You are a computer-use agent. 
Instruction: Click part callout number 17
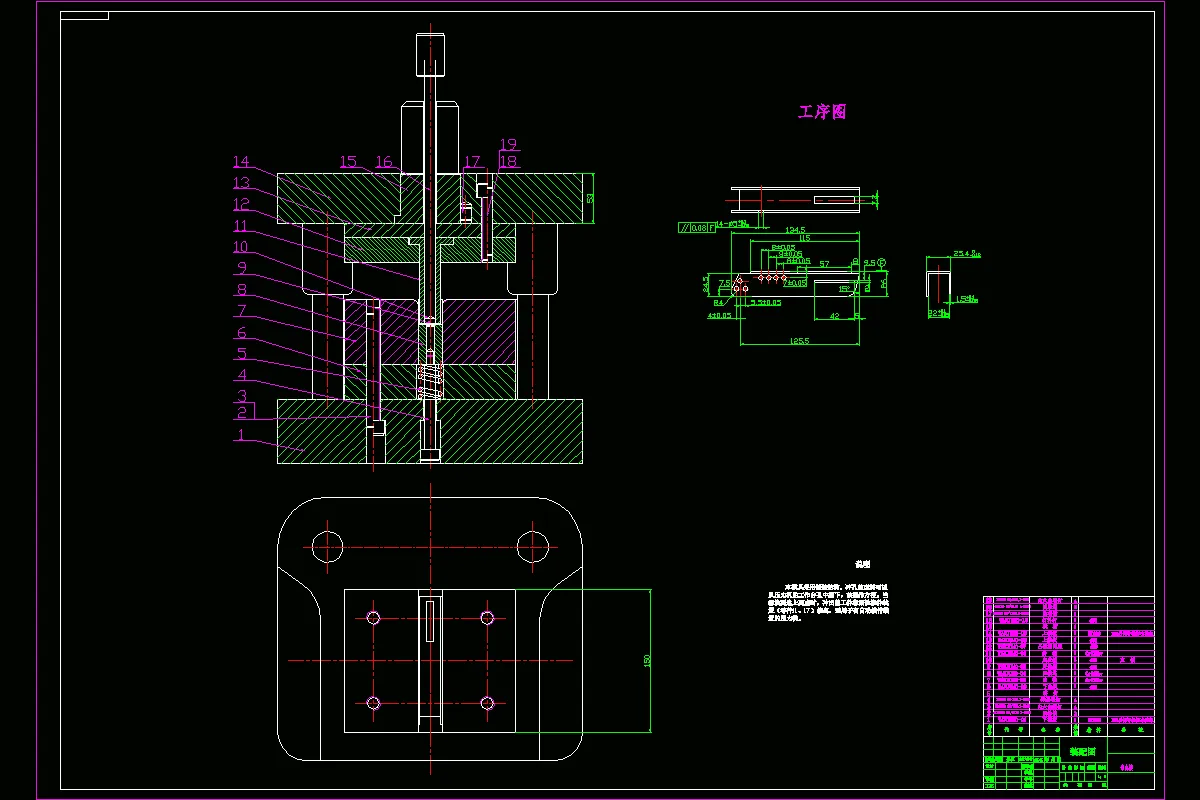(x=472, y=162)
